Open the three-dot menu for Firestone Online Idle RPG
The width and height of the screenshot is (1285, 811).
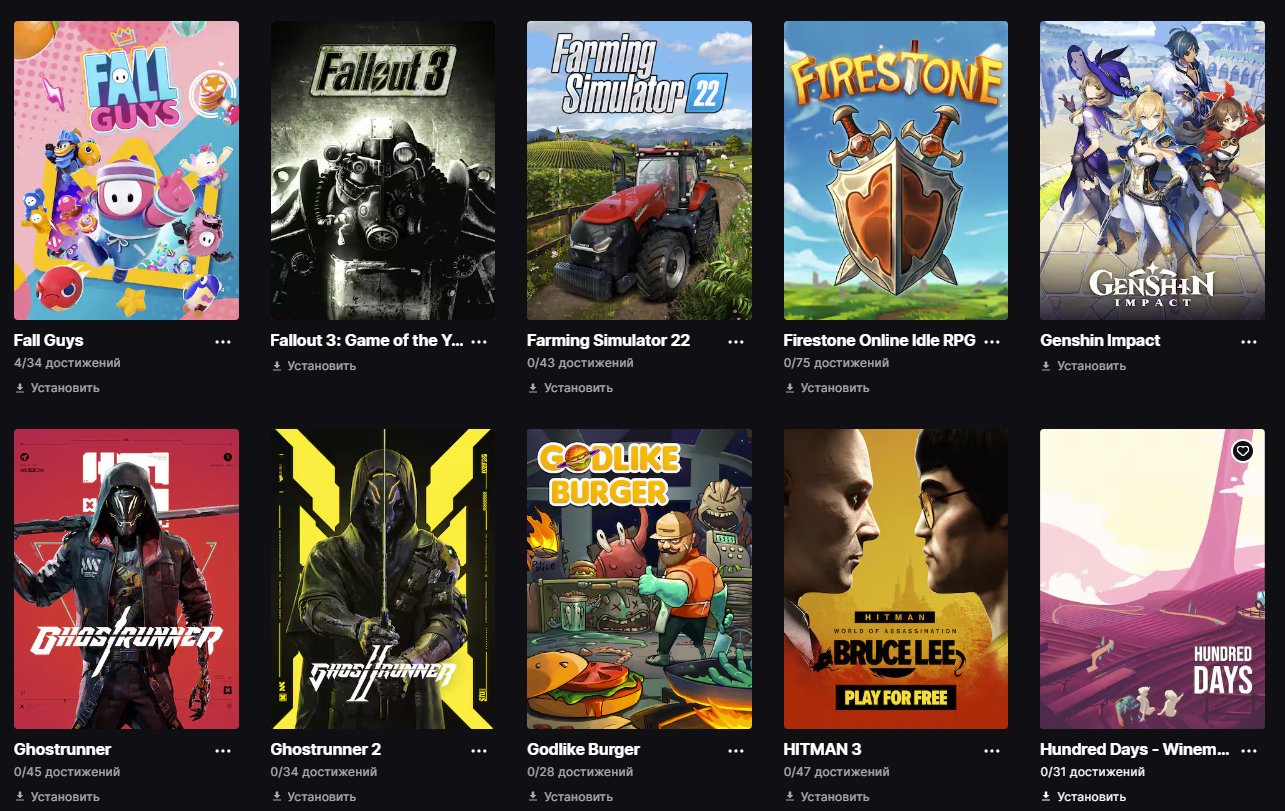click(992, 341)
